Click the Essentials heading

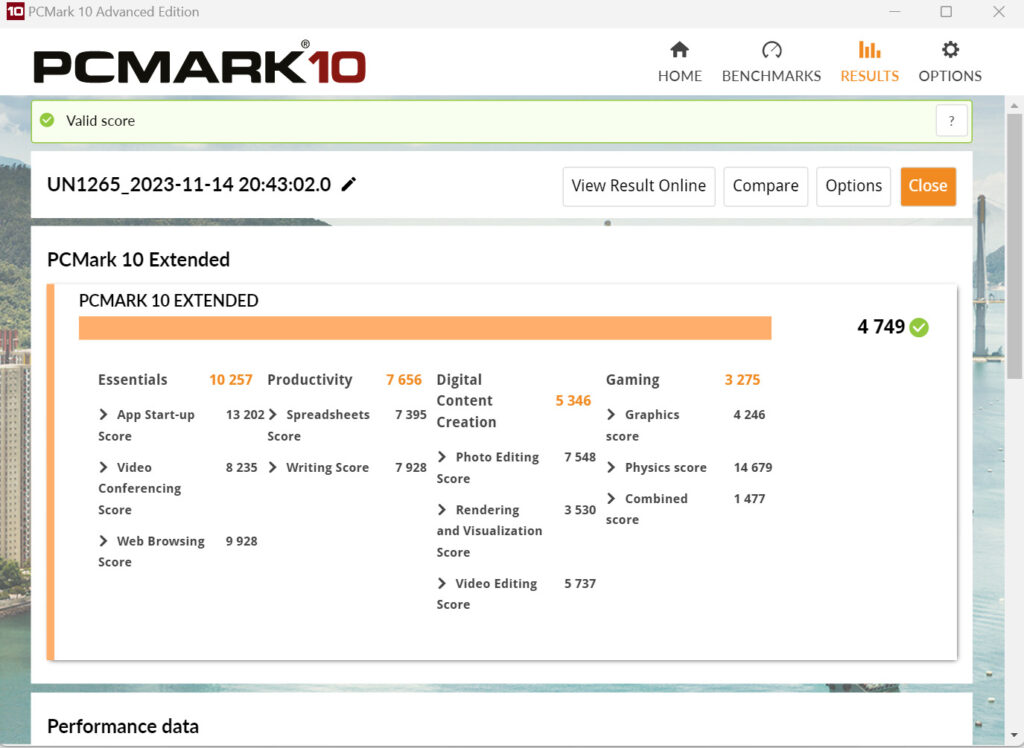pyautogui.click(x=133, y=380)
